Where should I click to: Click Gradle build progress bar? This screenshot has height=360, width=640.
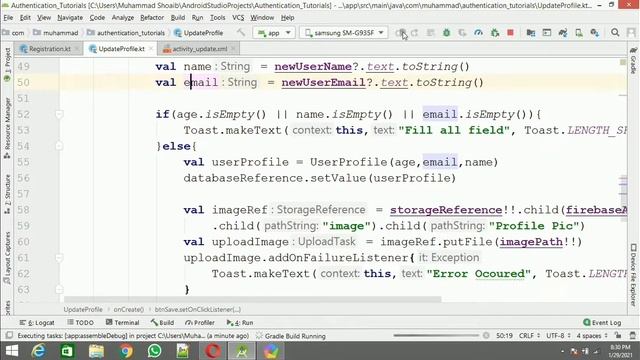(x=436, y=336)
